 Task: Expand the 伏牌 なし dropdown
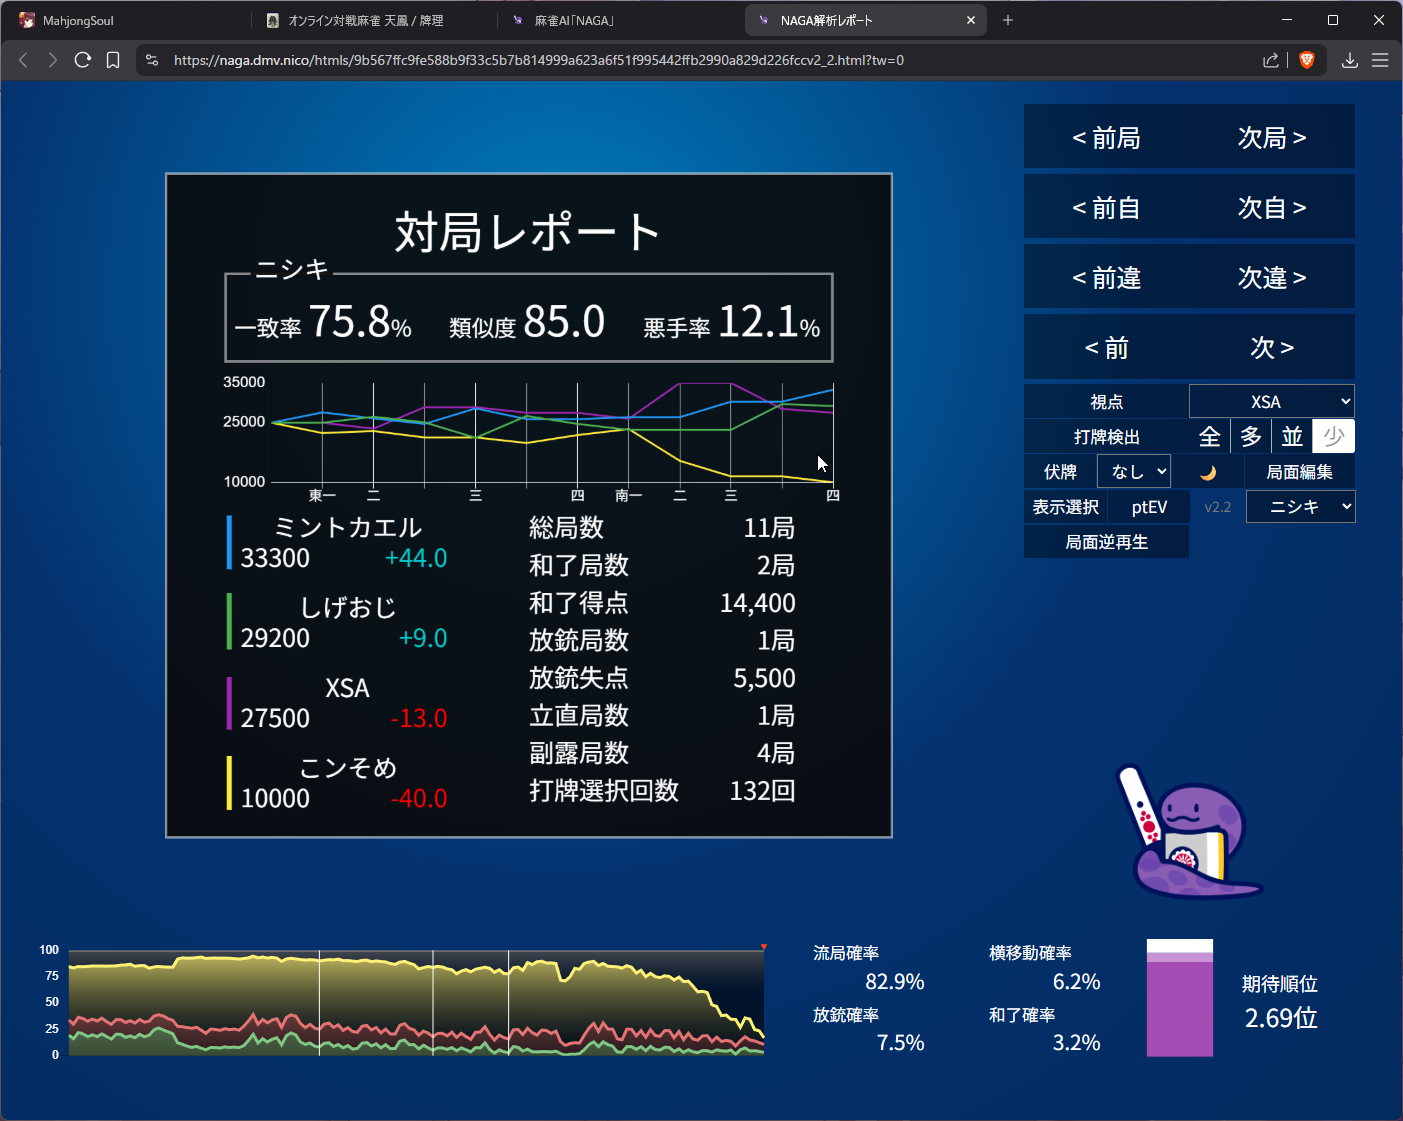[1134, 472]
